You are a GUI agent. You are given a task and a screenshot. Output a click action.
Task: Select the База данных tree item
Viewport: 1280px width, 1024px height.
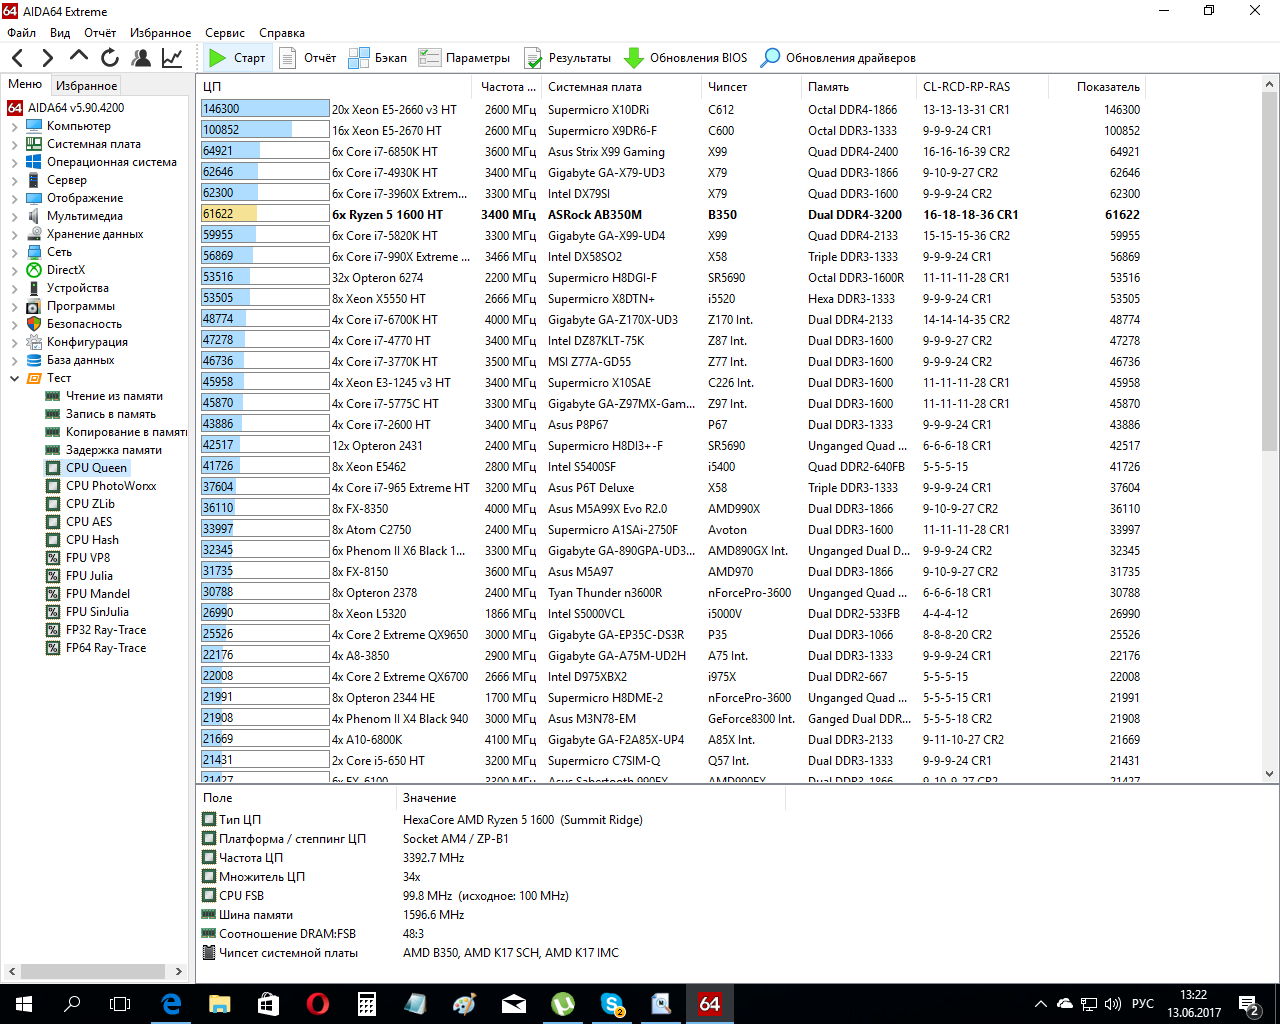click(x=69, y=360)
